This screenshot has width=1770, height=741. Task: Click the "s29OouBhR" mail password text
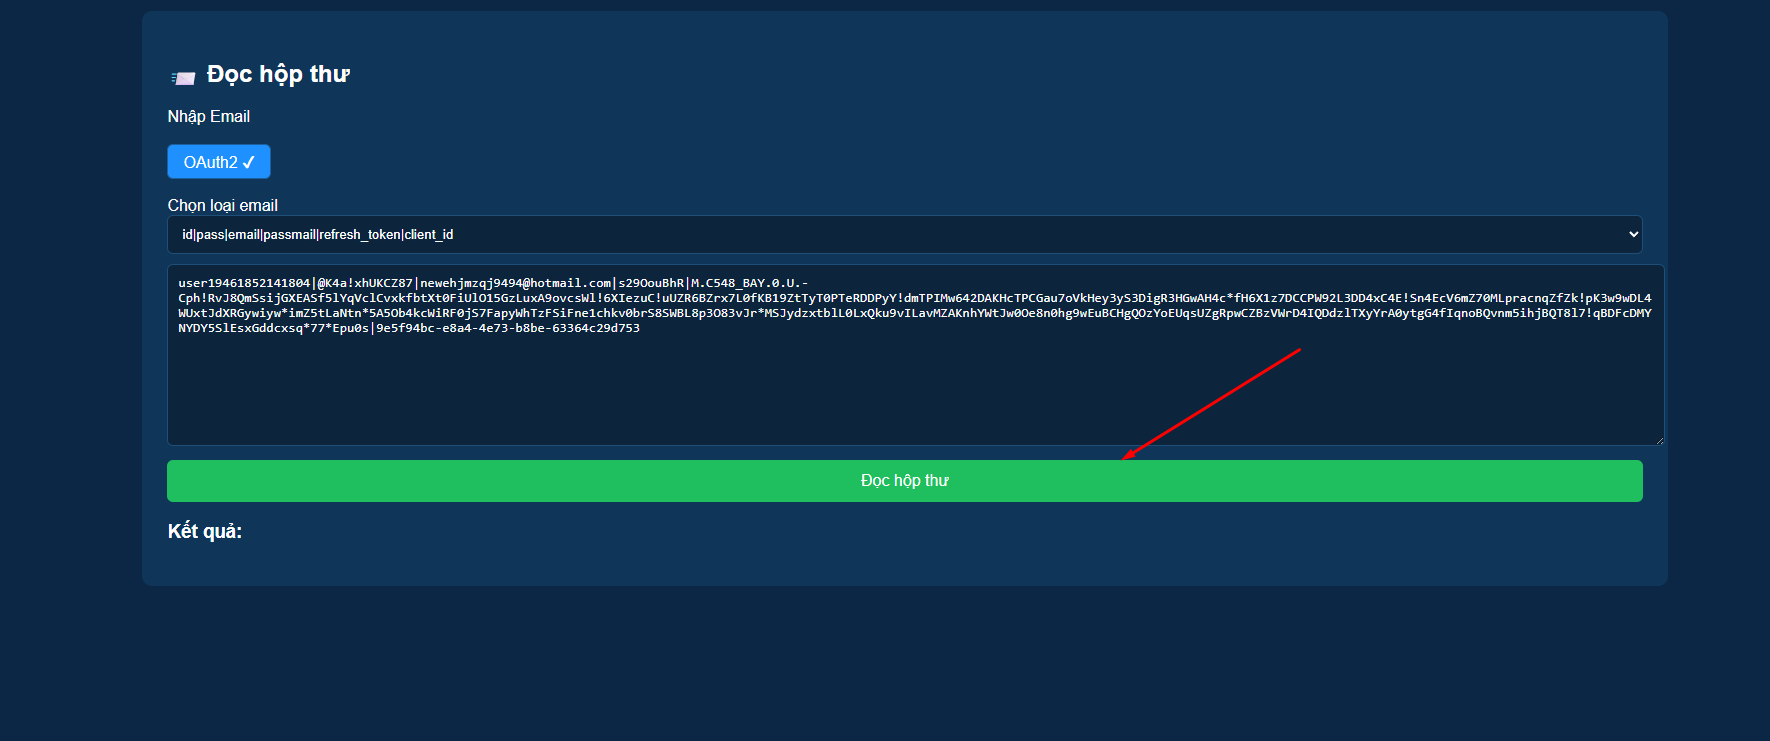point(651,283)
